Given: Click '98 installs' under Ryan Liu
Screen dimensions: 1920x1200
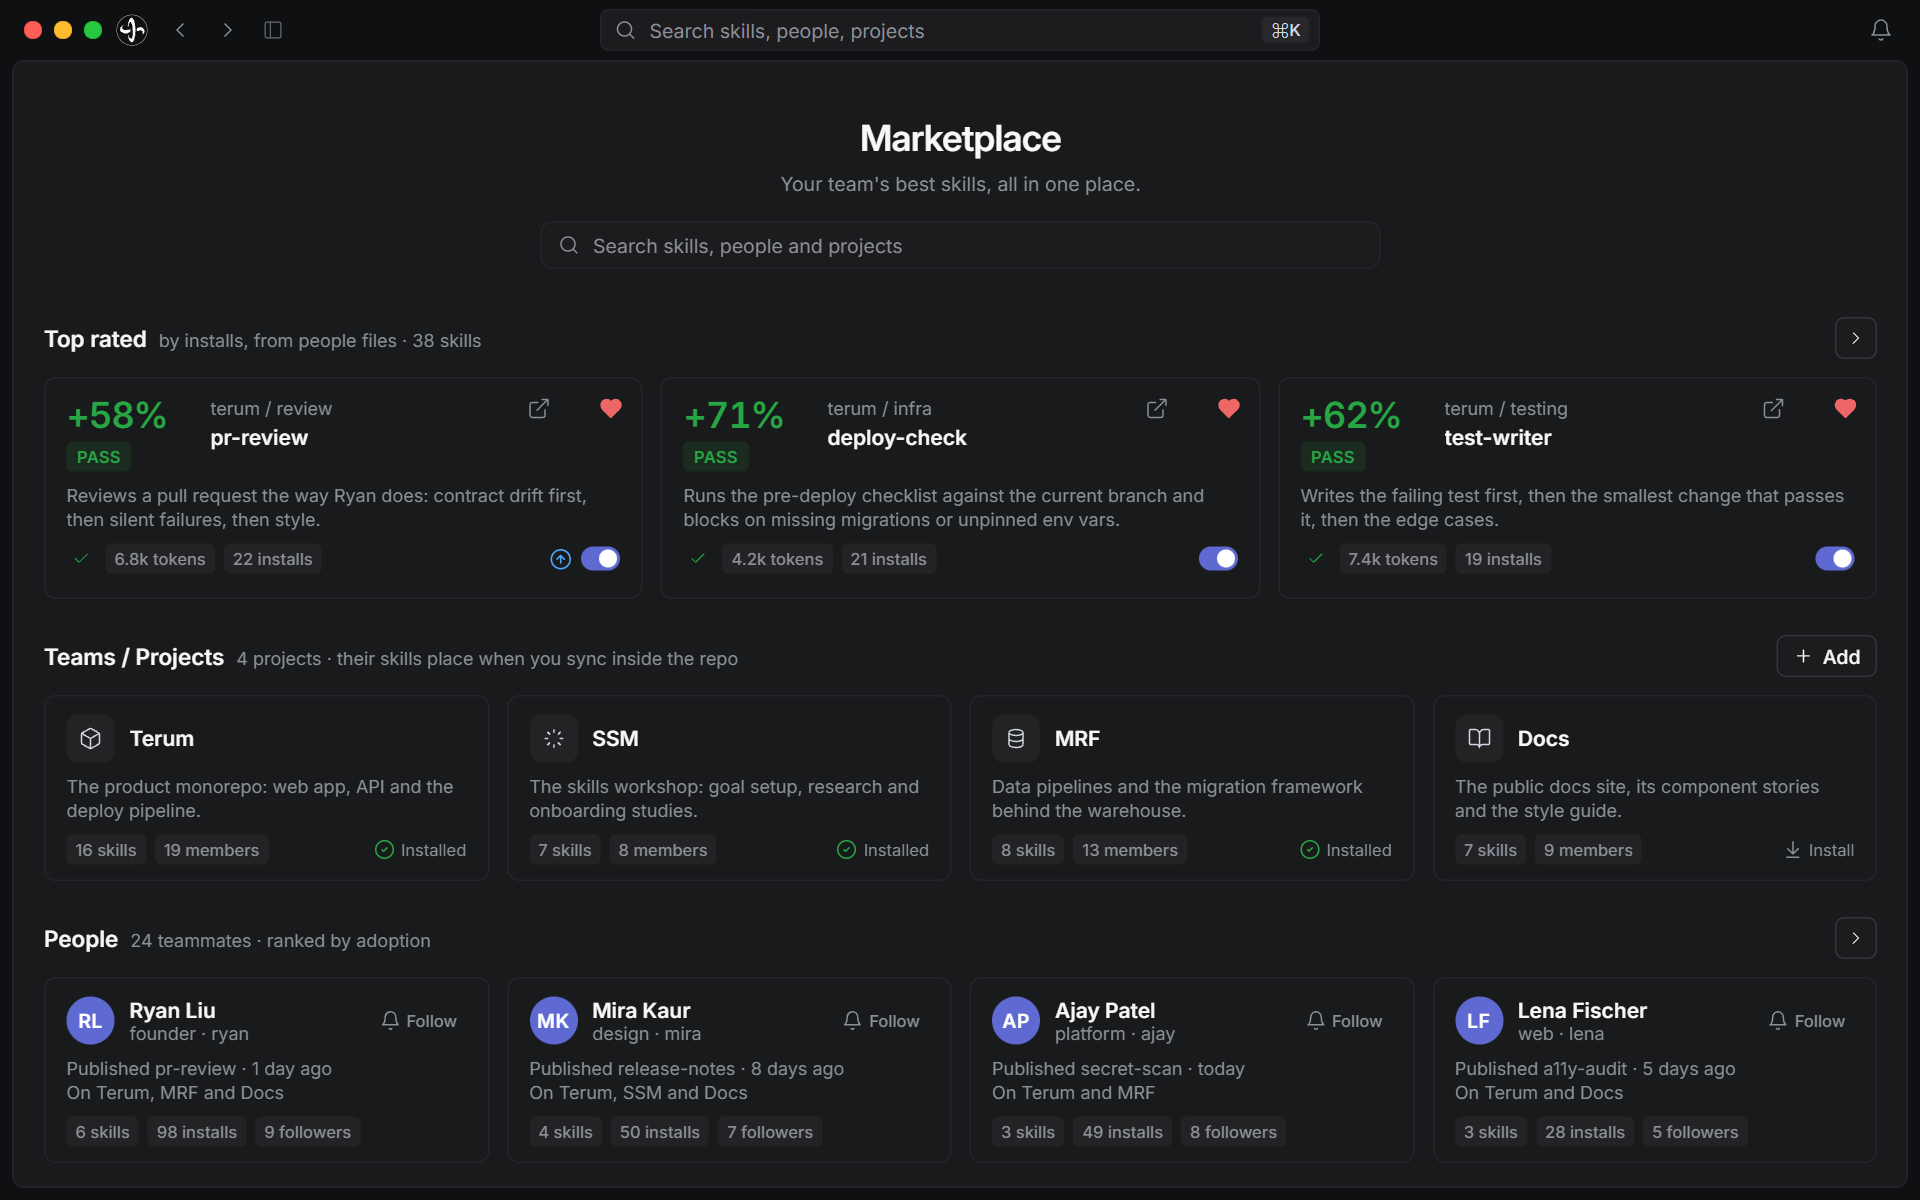Looking at the screenshot, I should (x=196, y=1132).
